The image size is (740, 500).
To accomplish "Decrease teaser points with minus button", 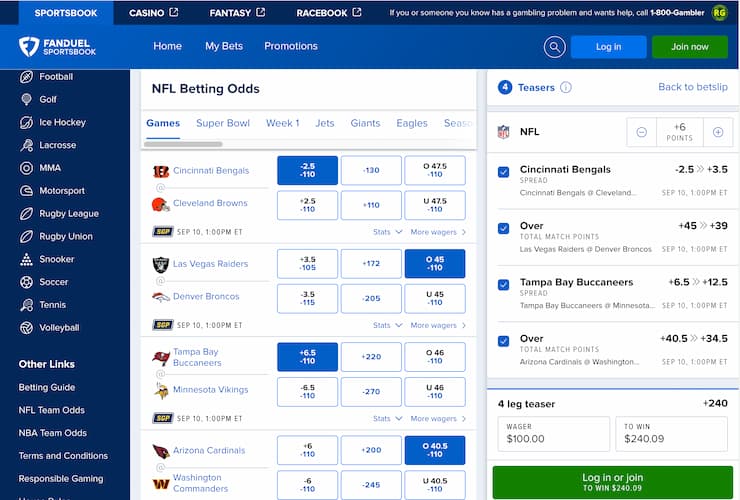I will (x=641, y=132).
